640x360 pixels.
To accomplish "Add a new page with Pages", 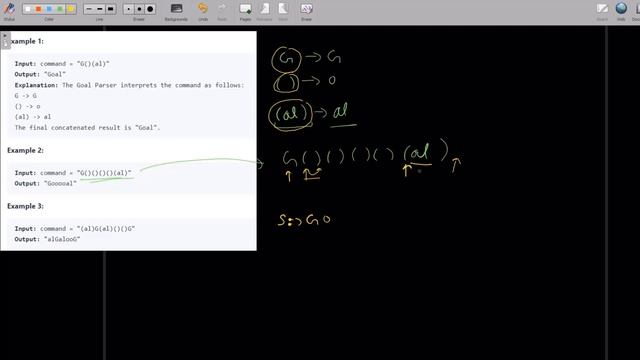I will pos(245,11).
